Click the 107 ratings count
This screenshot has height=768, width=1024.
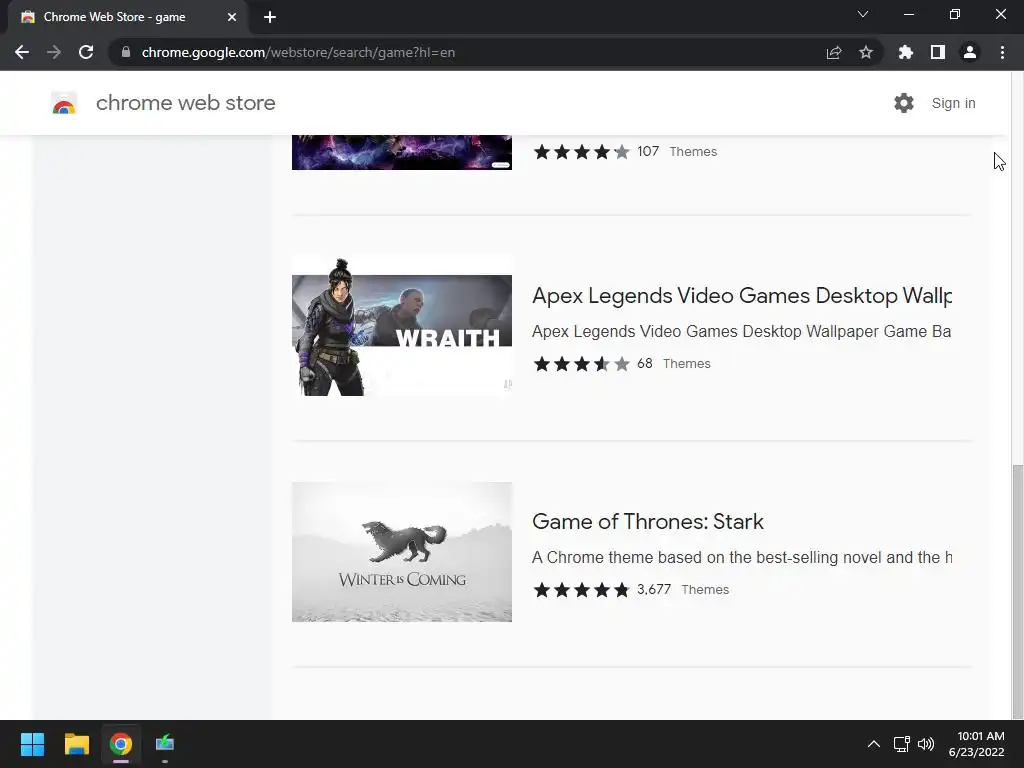[648, 152]
